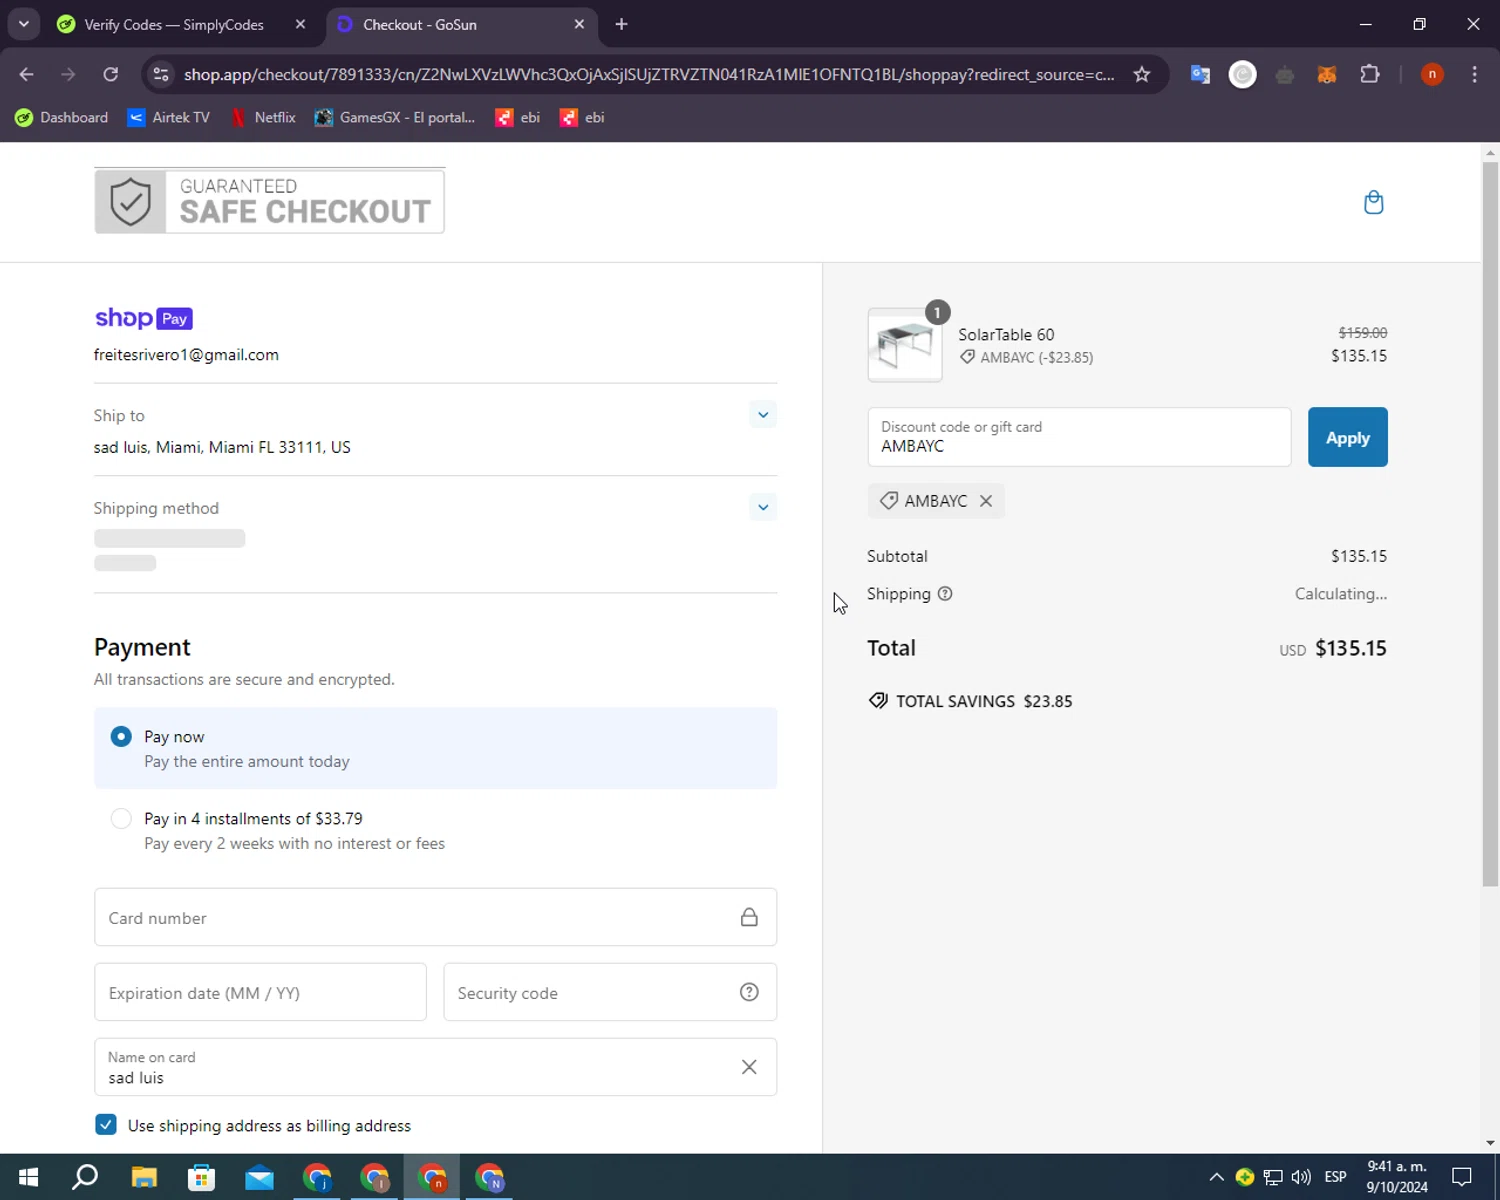Open Chrome three-dot menu
The image size is (1500, 1200).
tap(1474, 74)
